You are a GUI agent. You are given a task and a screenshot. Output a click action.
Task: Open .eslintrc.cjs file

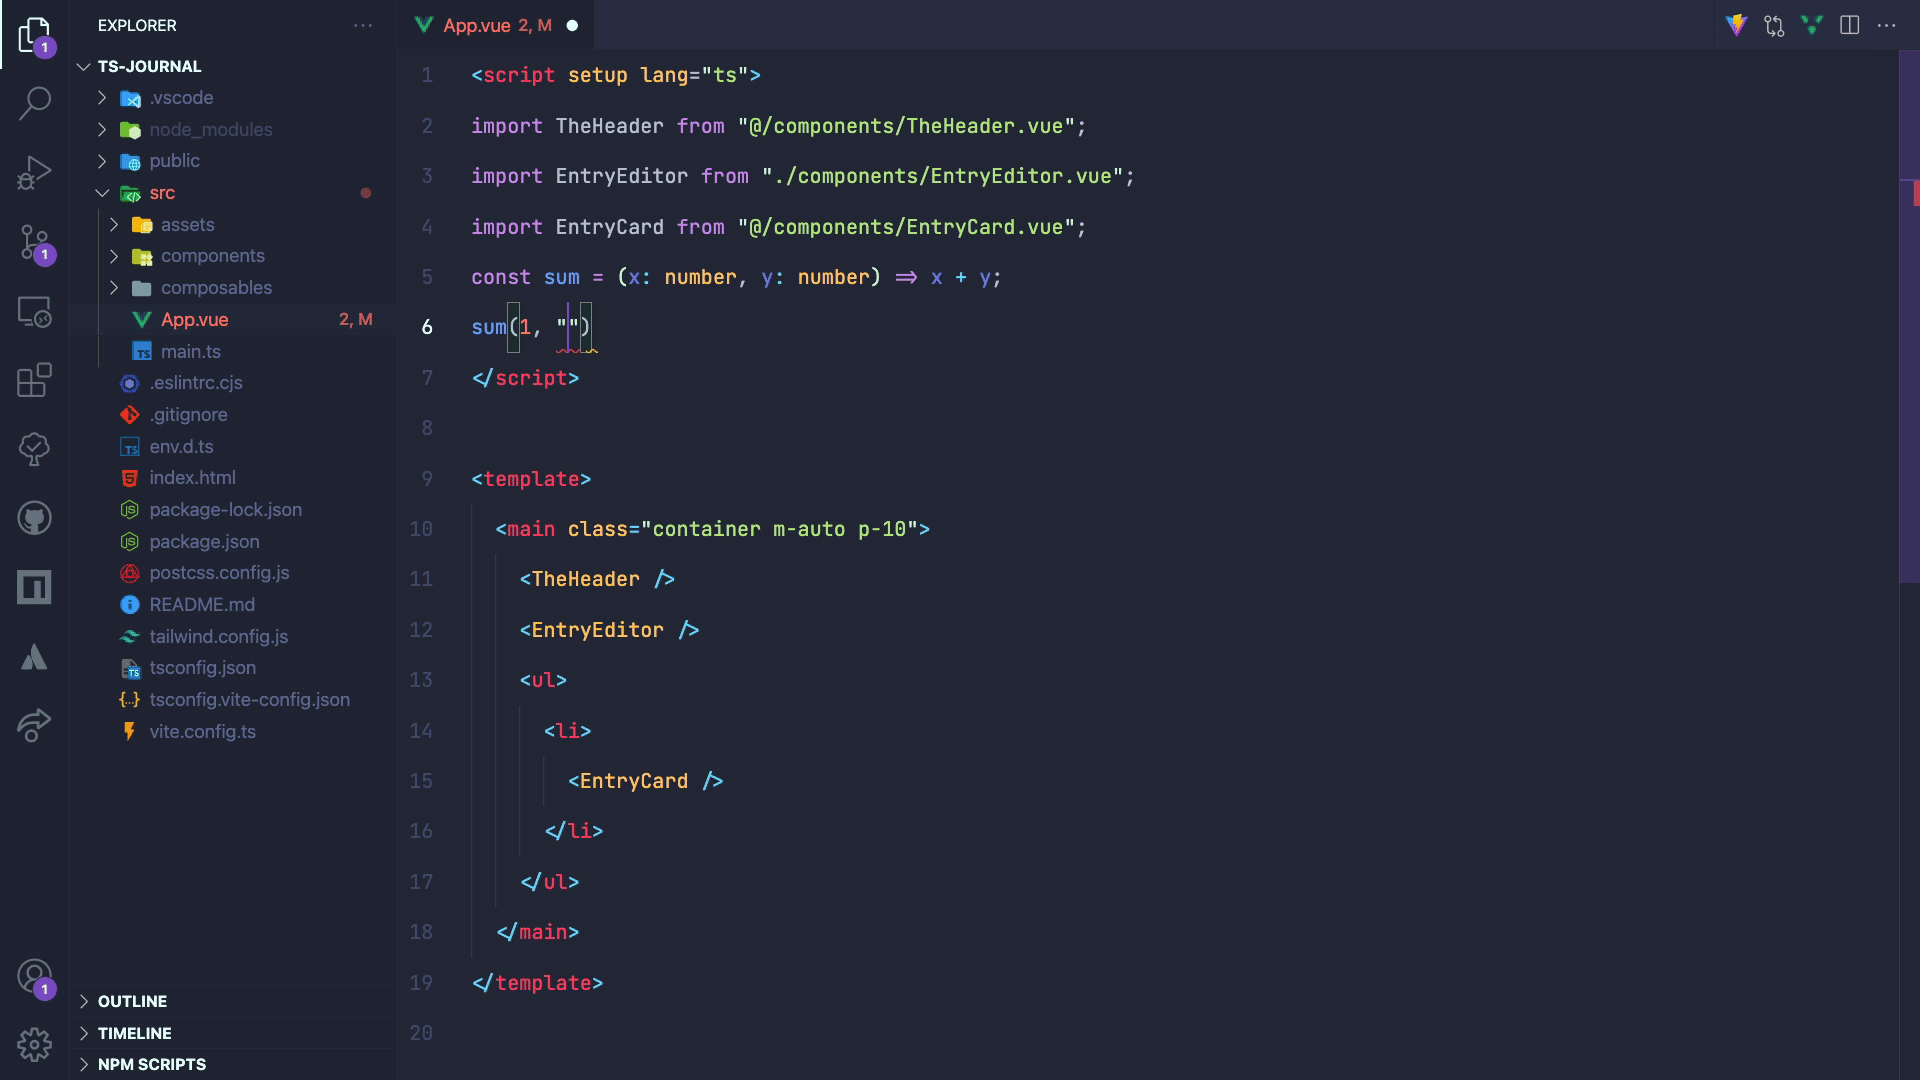coord(233,383)
